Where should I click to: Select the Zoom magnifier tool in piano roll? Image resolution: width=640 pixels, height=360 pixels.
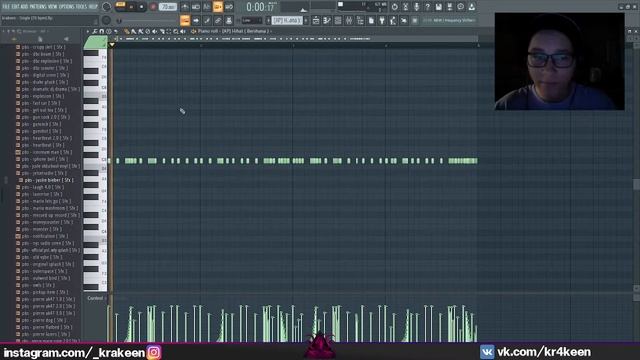point(176,31)
